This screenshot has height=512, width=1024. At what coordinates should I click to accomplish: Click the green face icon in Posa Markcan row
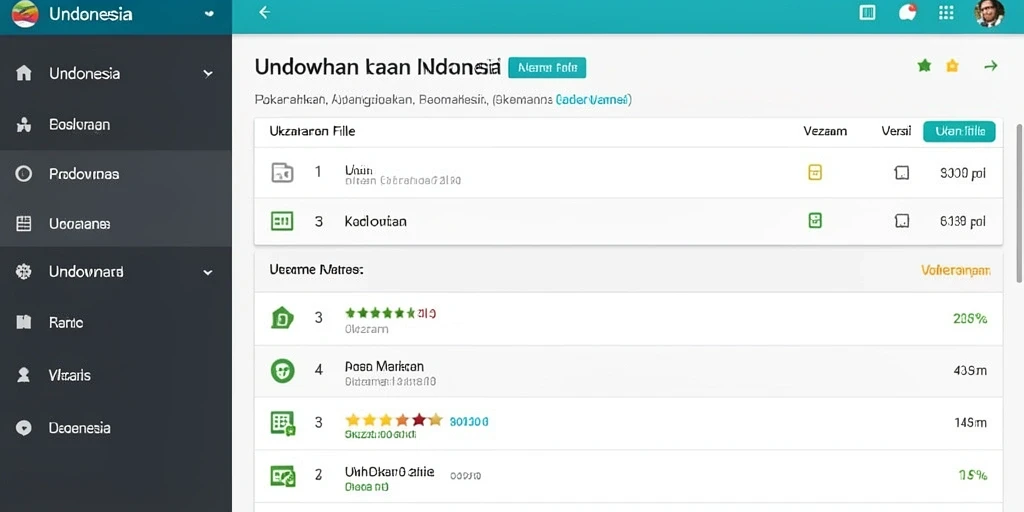282,370
